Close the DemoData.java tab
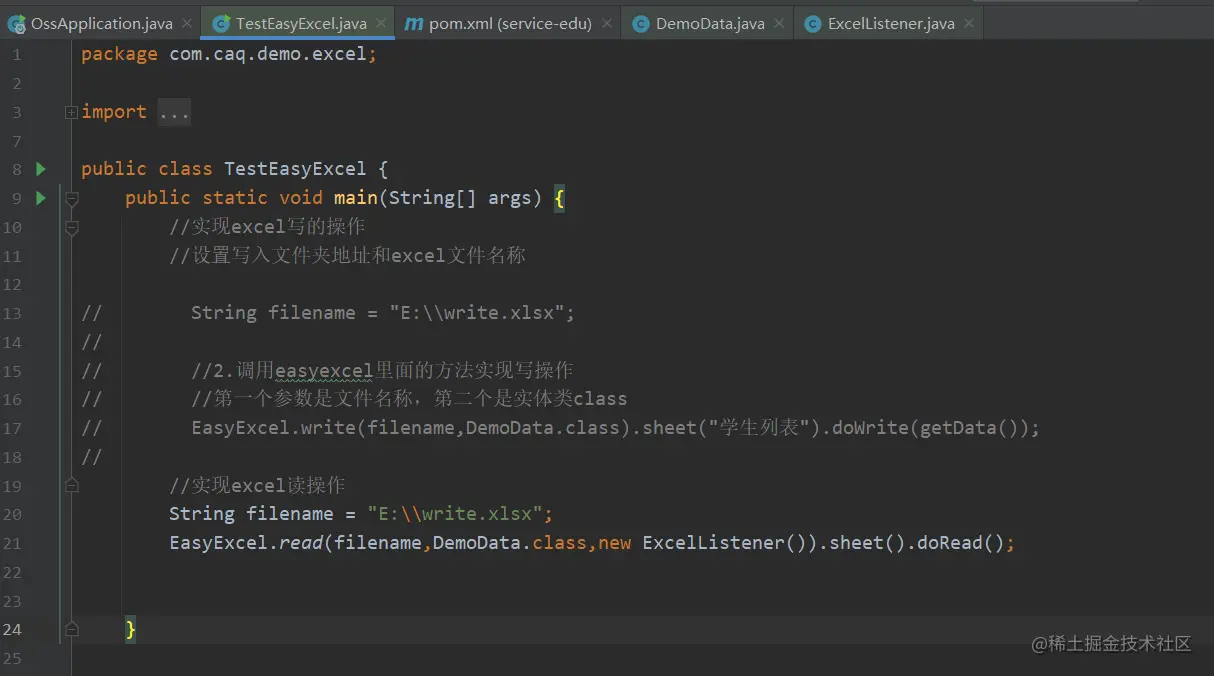Viewport: 1214px width, 676px height. click(779, 23)
